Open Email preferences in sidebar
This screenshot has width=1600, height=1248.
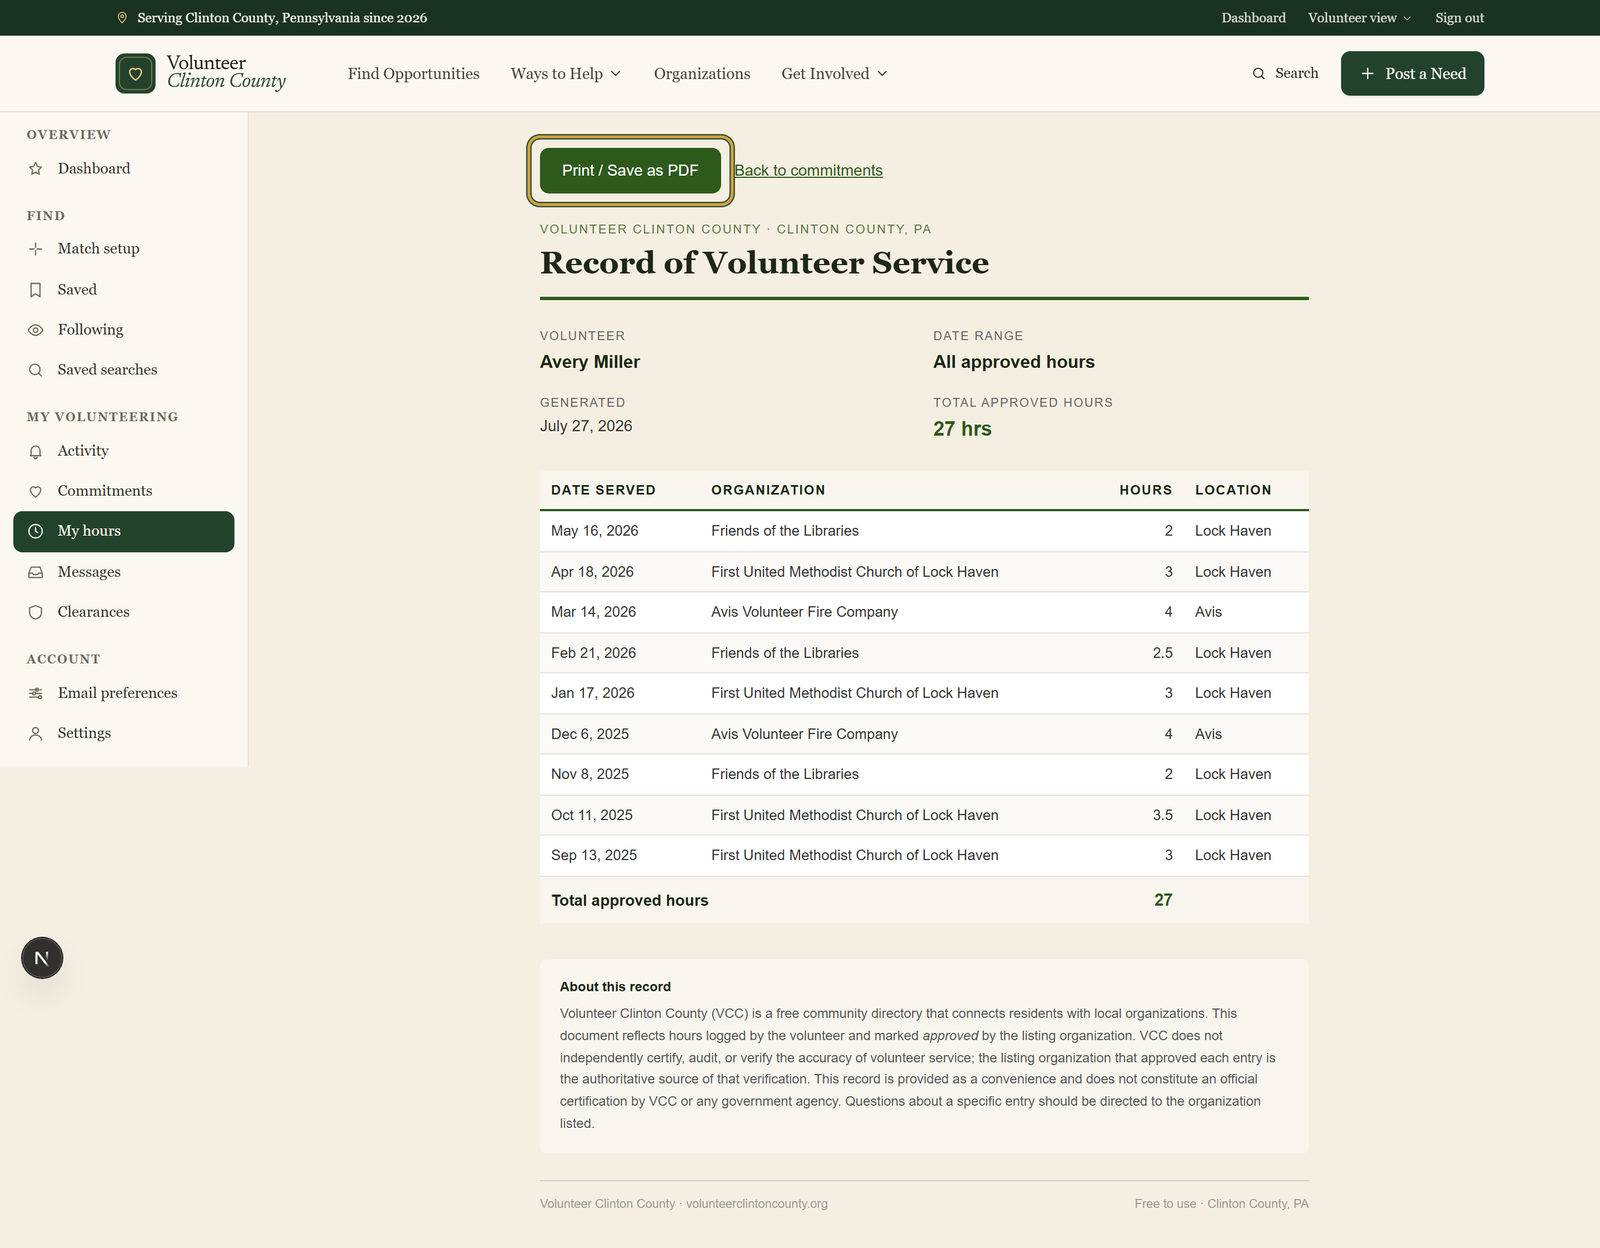(x=124, y=693)
